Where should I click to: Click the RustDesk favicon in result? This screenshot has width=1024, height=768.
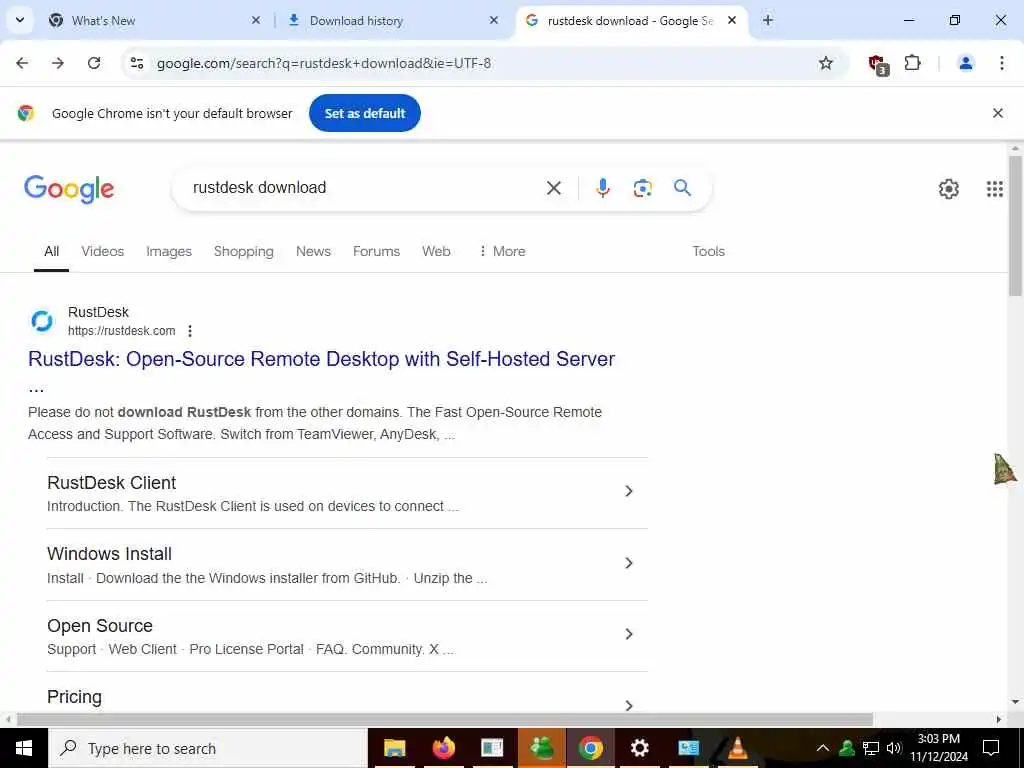click(42, 321)
